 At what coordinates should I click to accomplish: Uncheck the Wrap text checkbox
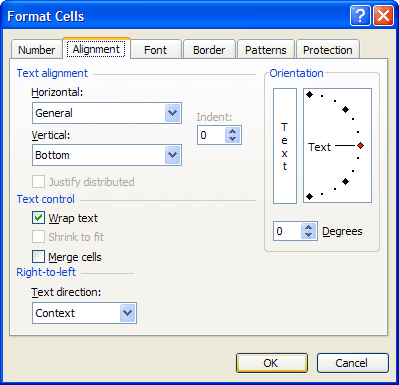pos(38,218)
